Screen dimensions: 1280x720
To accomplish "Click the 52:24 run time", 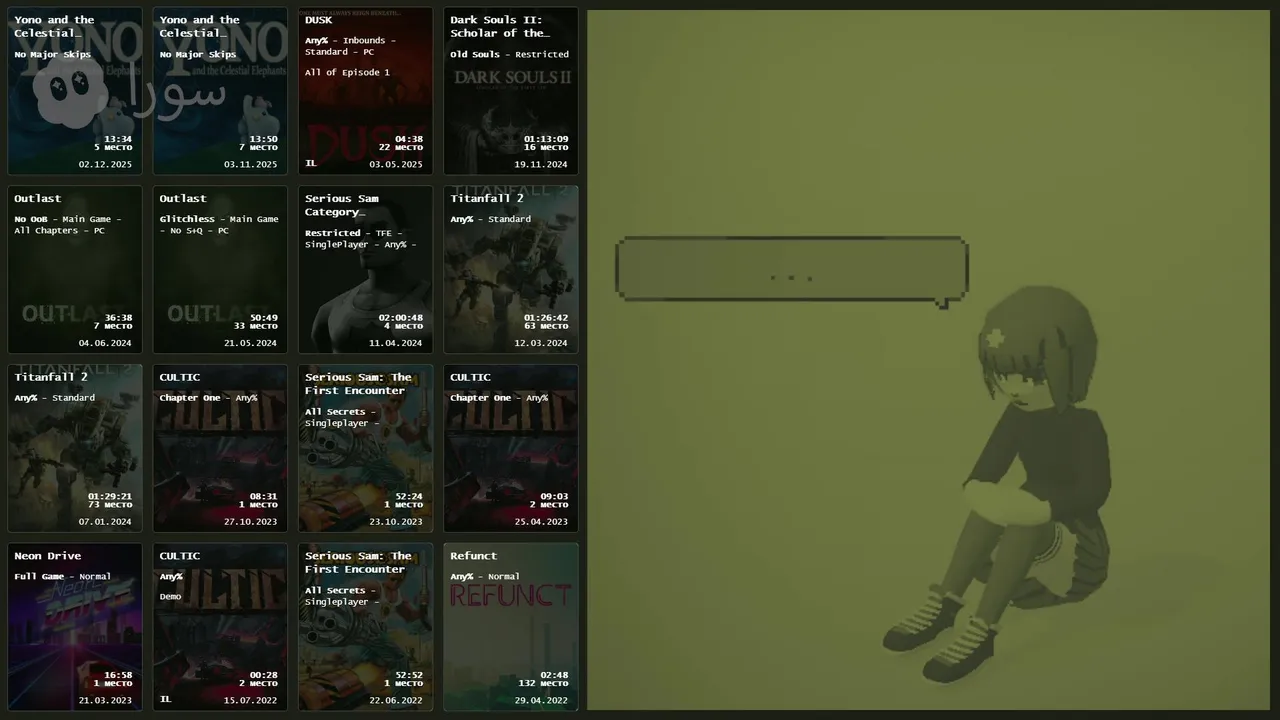I will pyautogui.click(x=409, y=496).
